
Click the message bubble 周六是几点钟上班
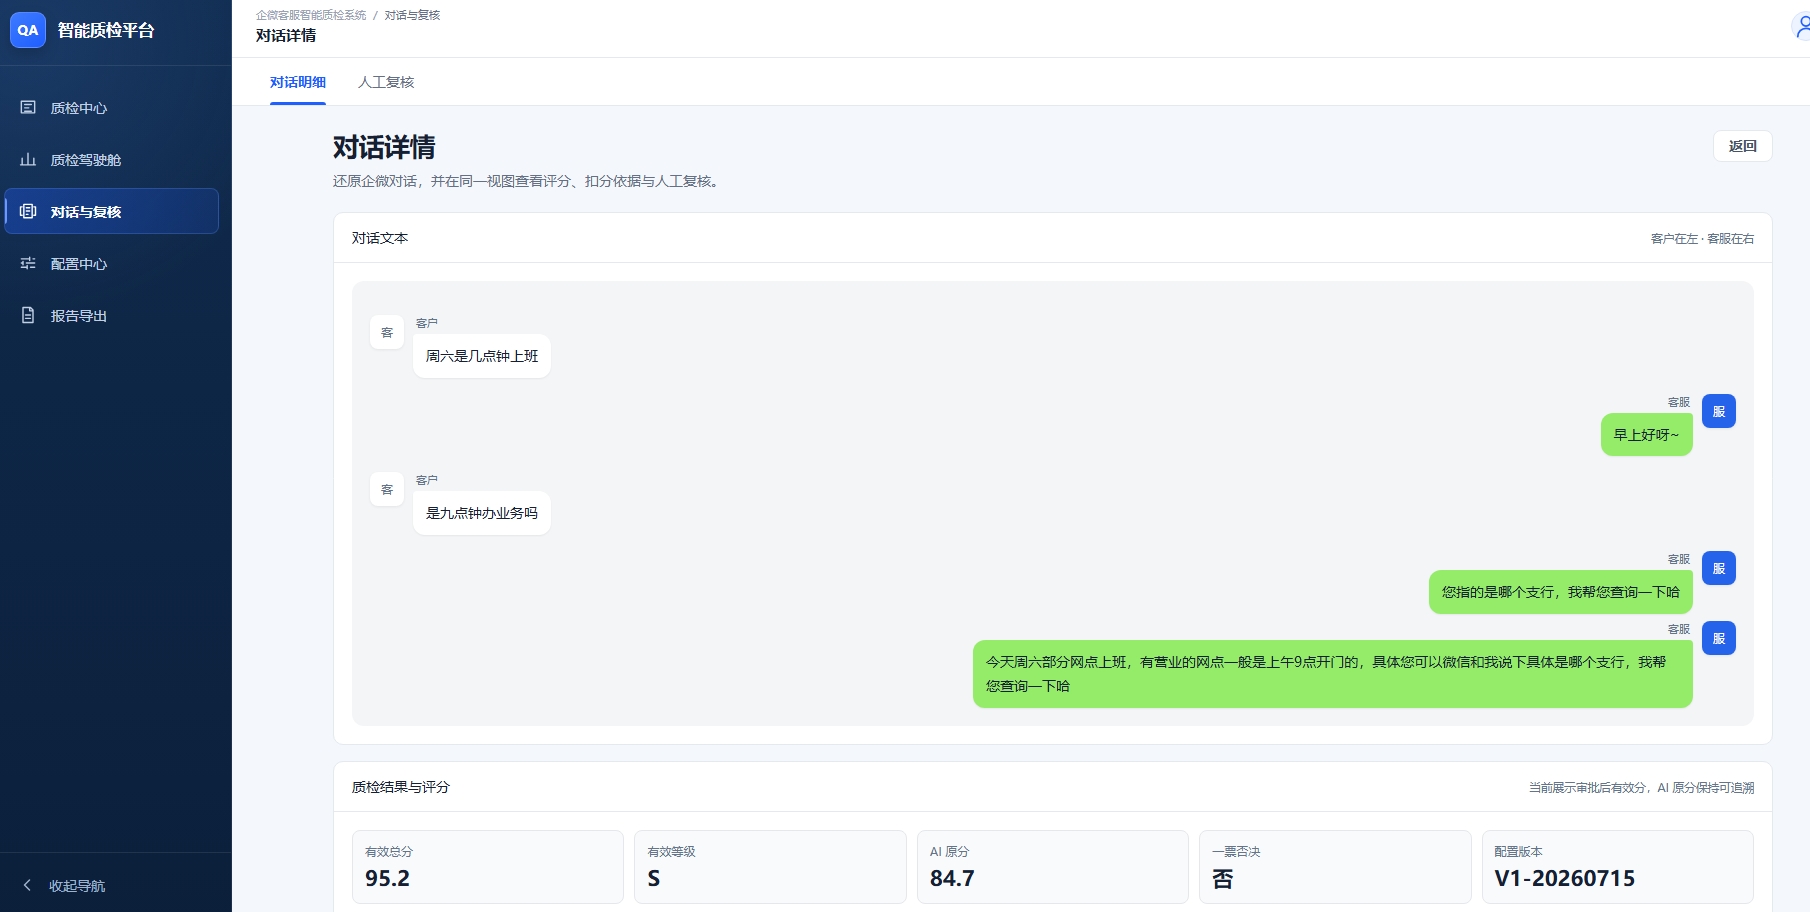[482, 356]
